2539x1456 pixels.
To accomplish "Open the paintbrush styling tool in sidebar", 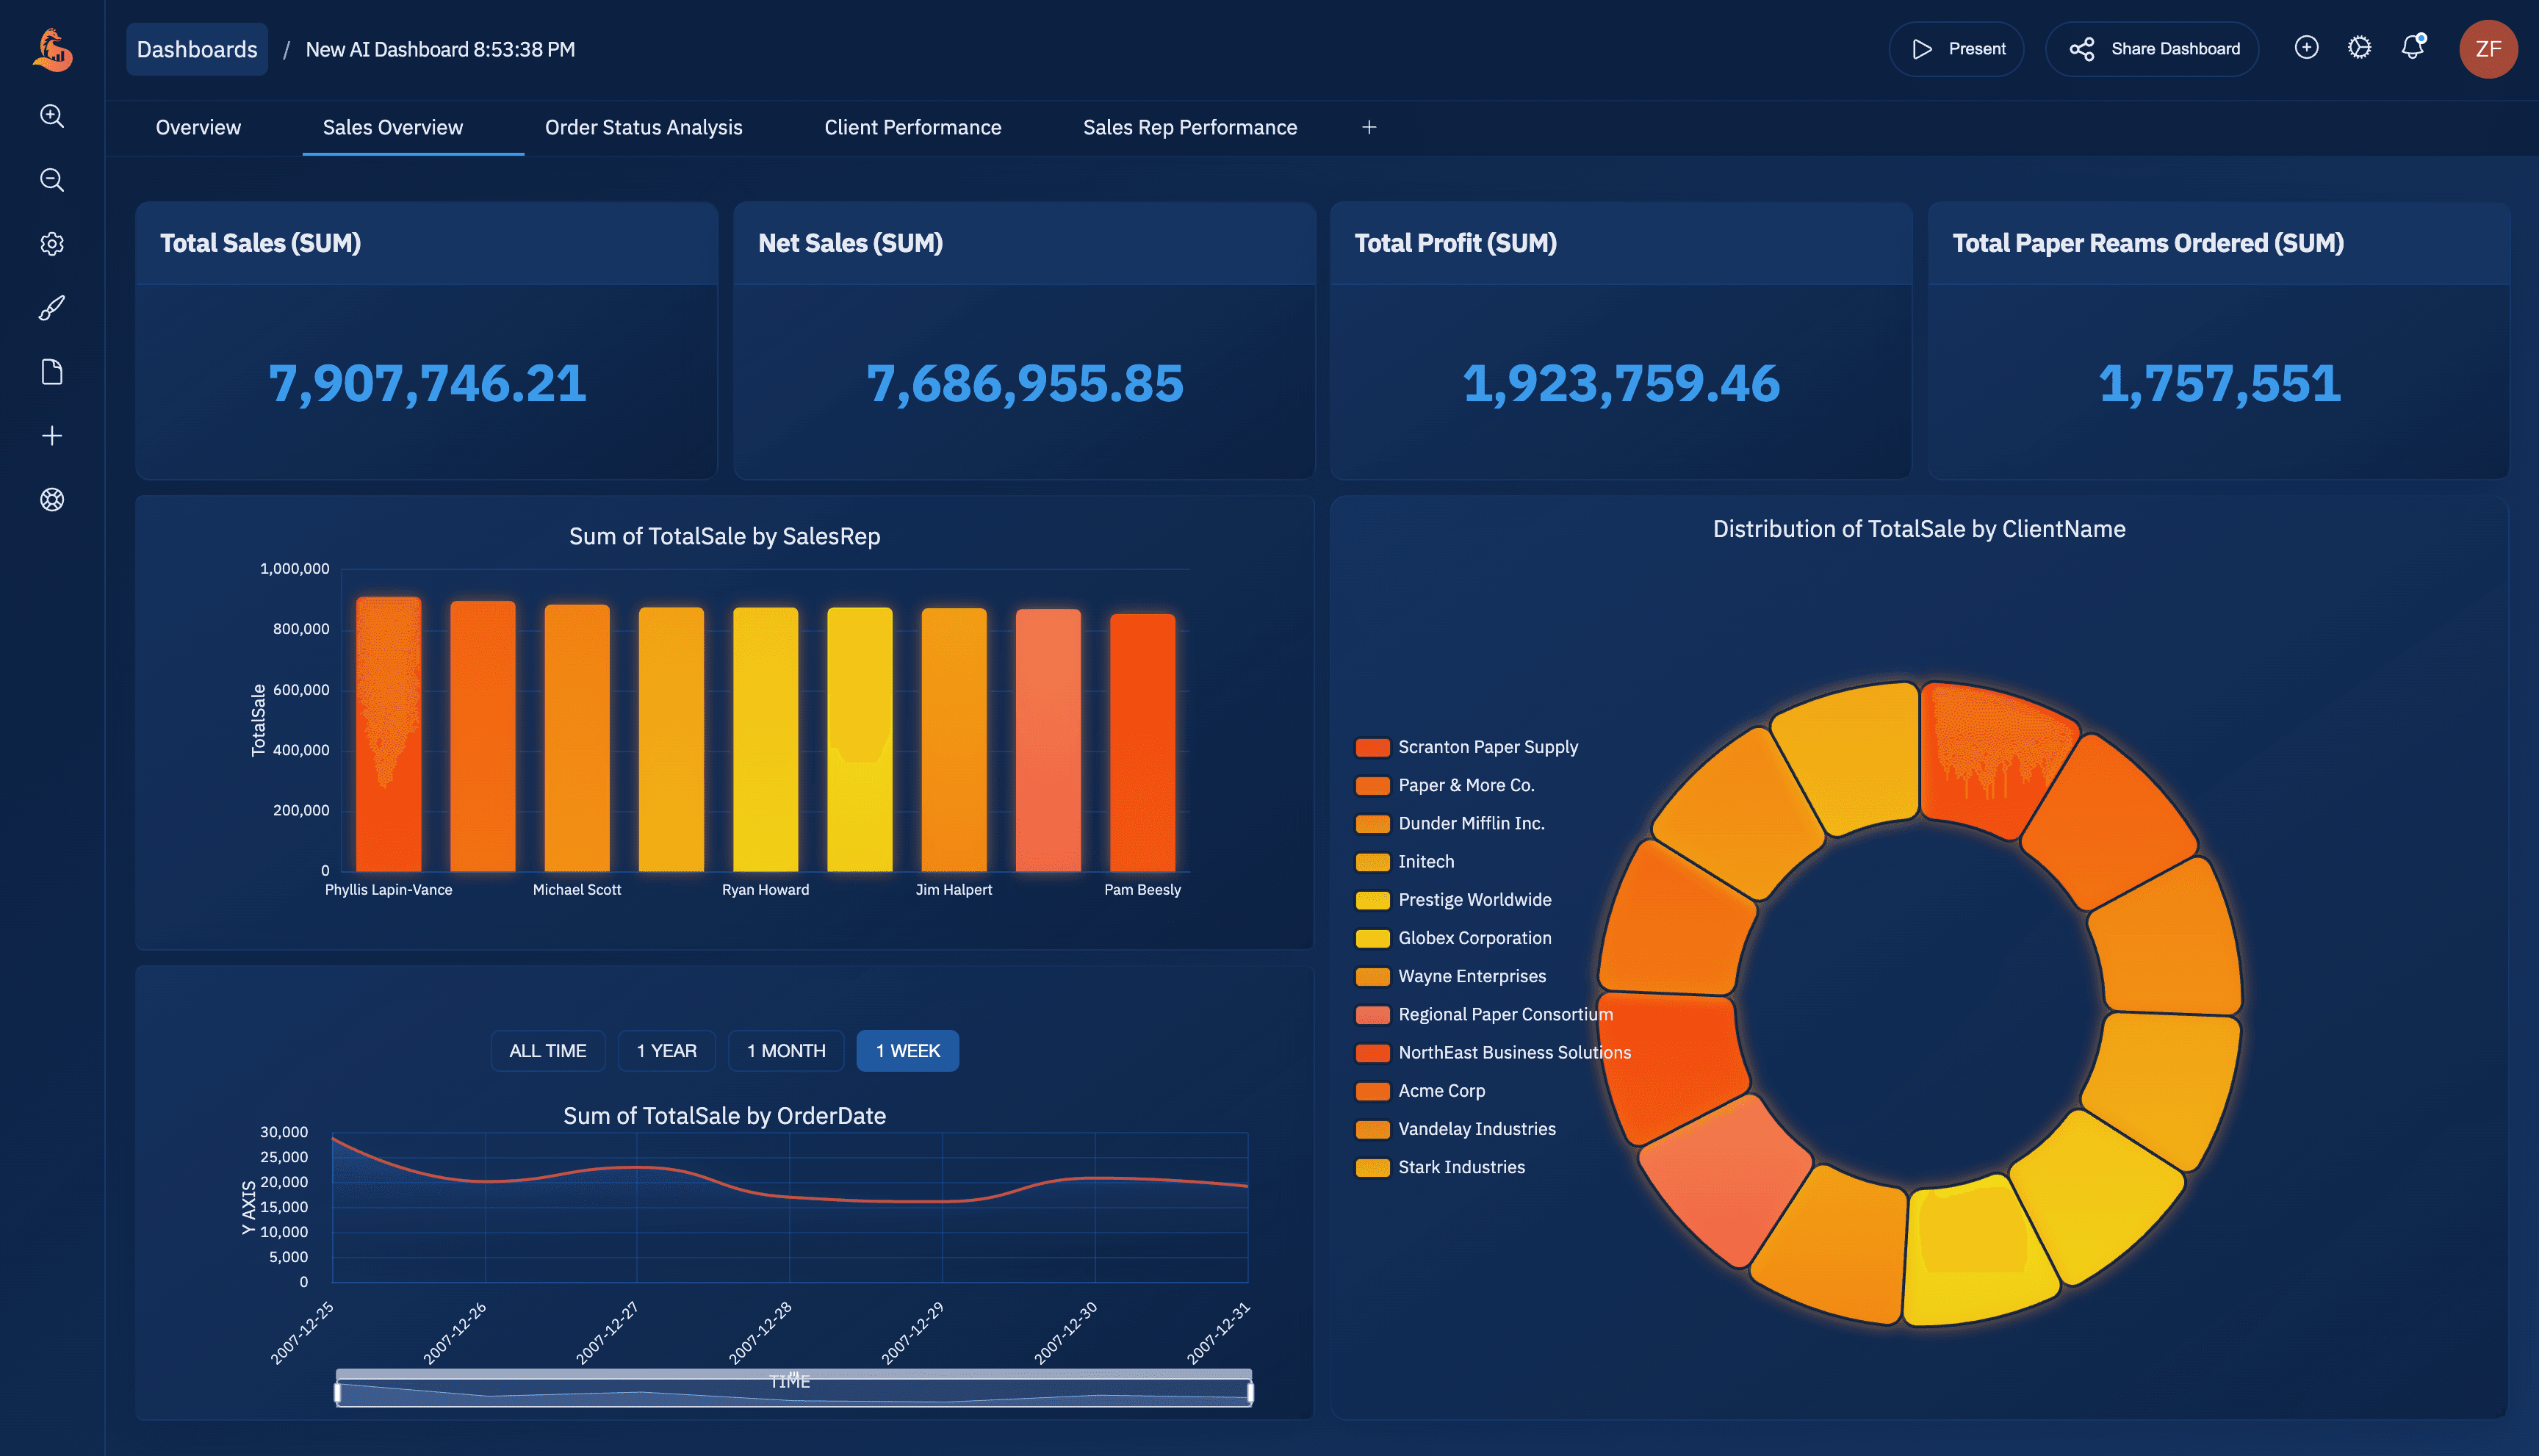I will pyautogui.click(x=51, y=308).
